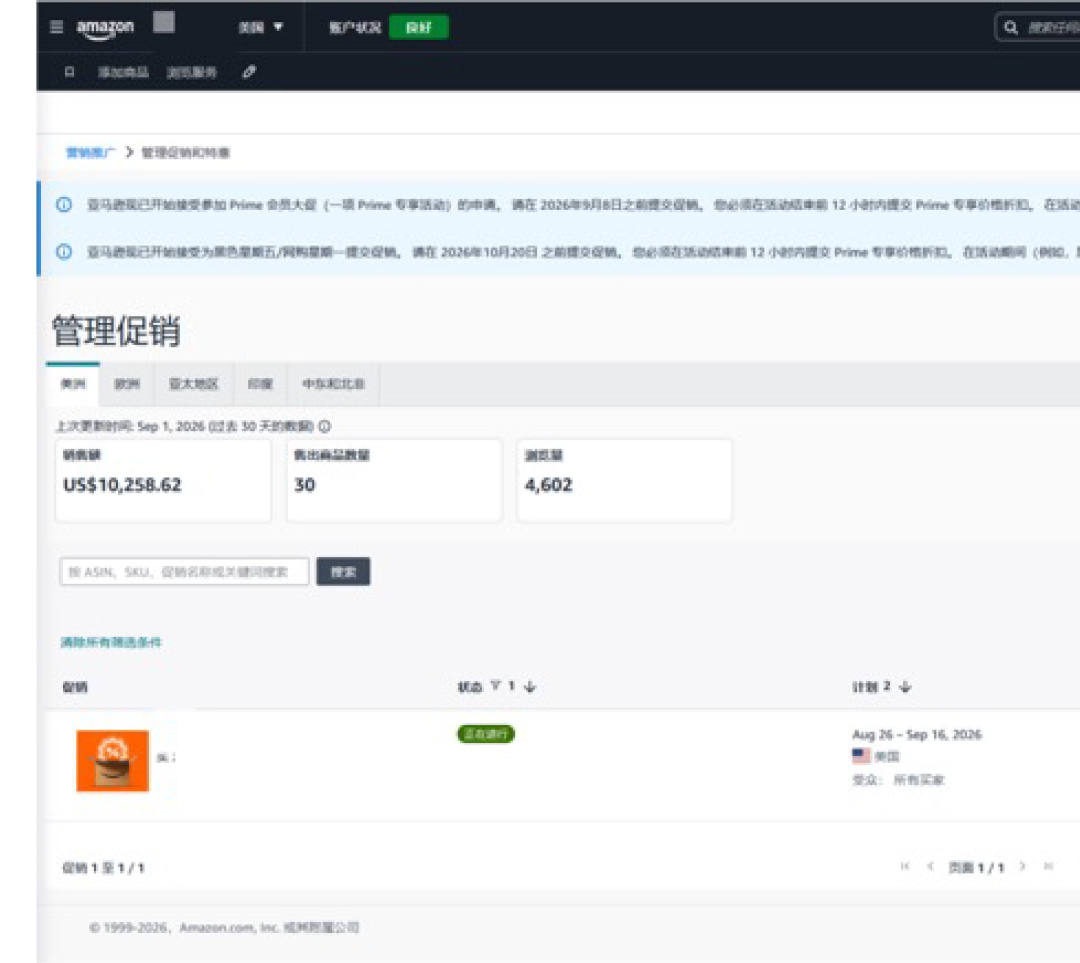Image resolution: width=1080 pixels, height=963 pixels.
Task: Click the bookmark icon in the favorites bar
Action: tap(69, 72)
